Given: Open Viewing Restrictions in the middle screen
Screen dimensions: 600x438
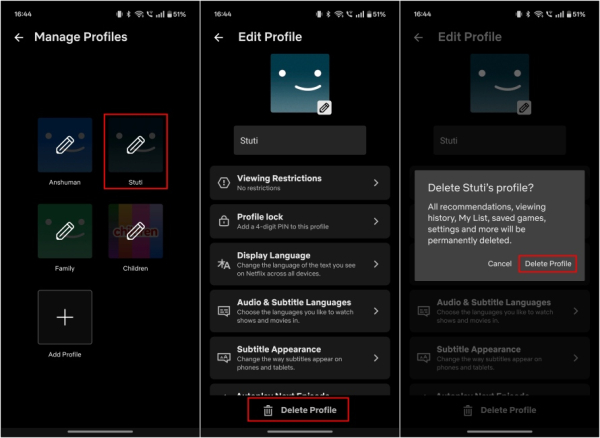Looking at the screenshot, I should [x=300, y=183].
